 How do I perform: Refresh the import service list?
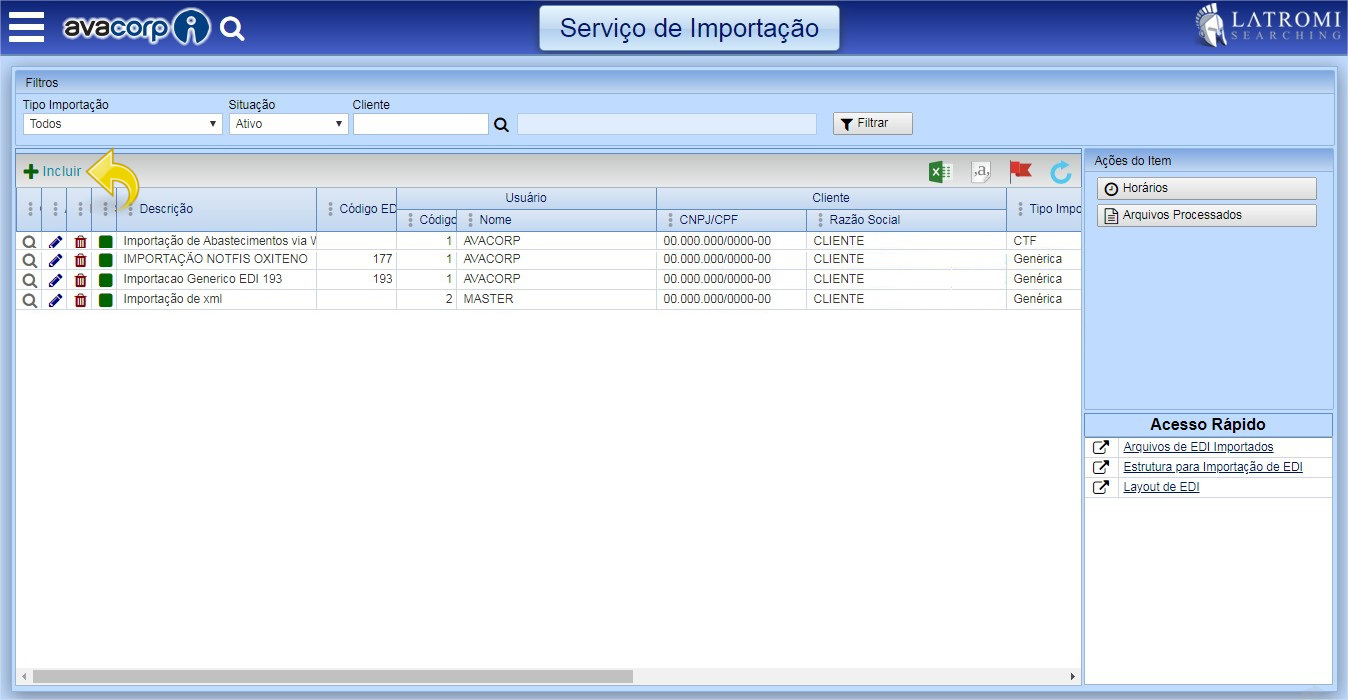(1060, 173)
